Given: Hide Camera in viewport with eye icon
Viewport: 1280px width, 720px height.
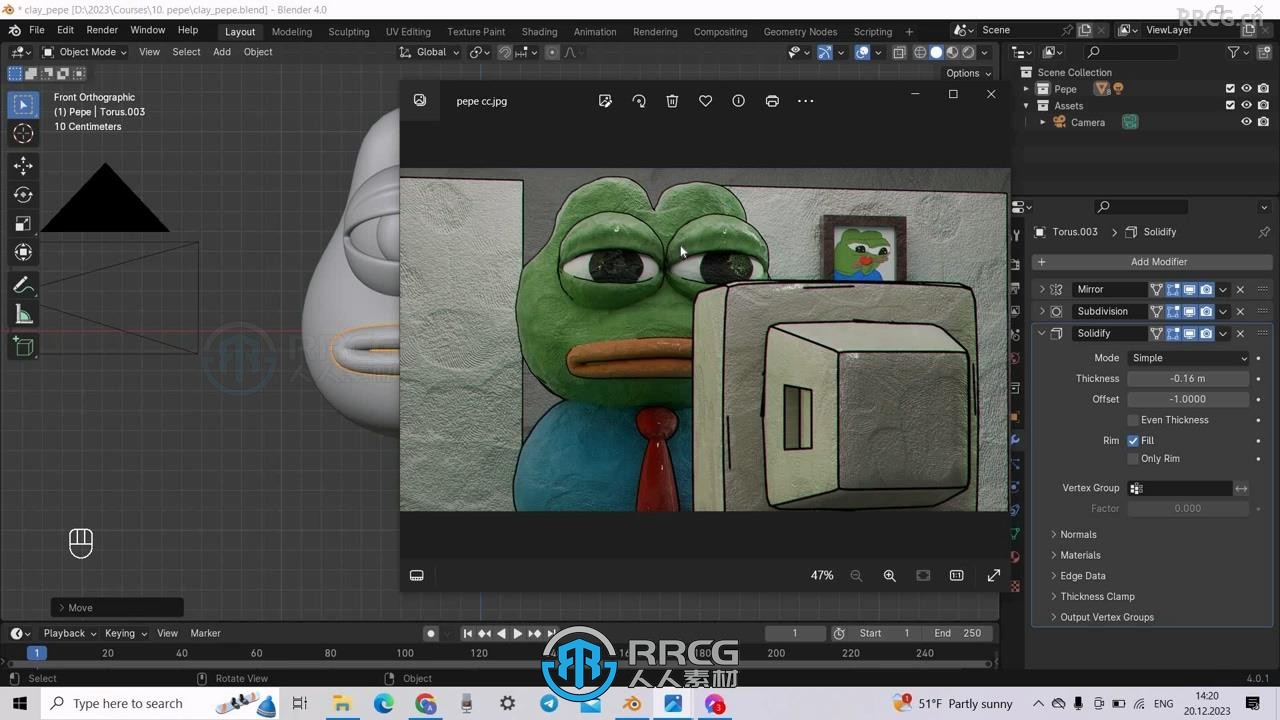Looking at the screenshot, I should (1247, 122).
